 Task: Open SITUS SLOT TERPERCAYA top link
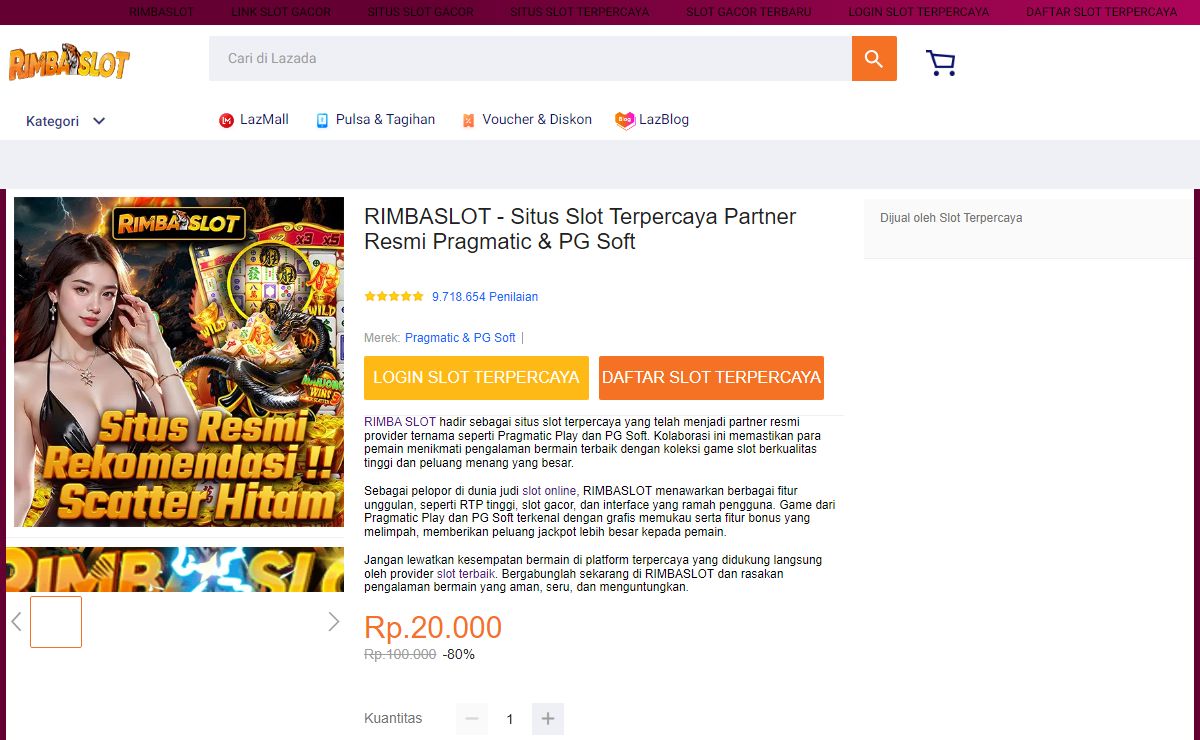pos(579,12)
